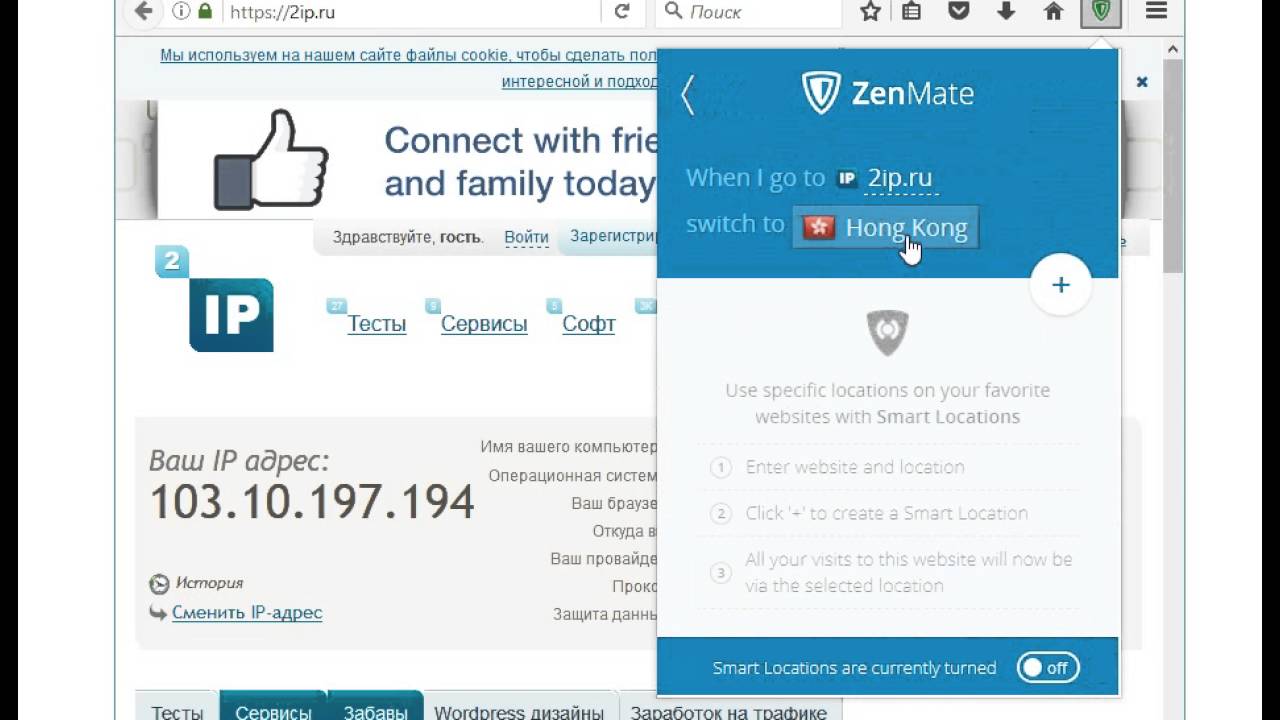Open the downloads arrow icon
The width and height of the screenshot is (1280, 720).
click(x=1006, y=11)
